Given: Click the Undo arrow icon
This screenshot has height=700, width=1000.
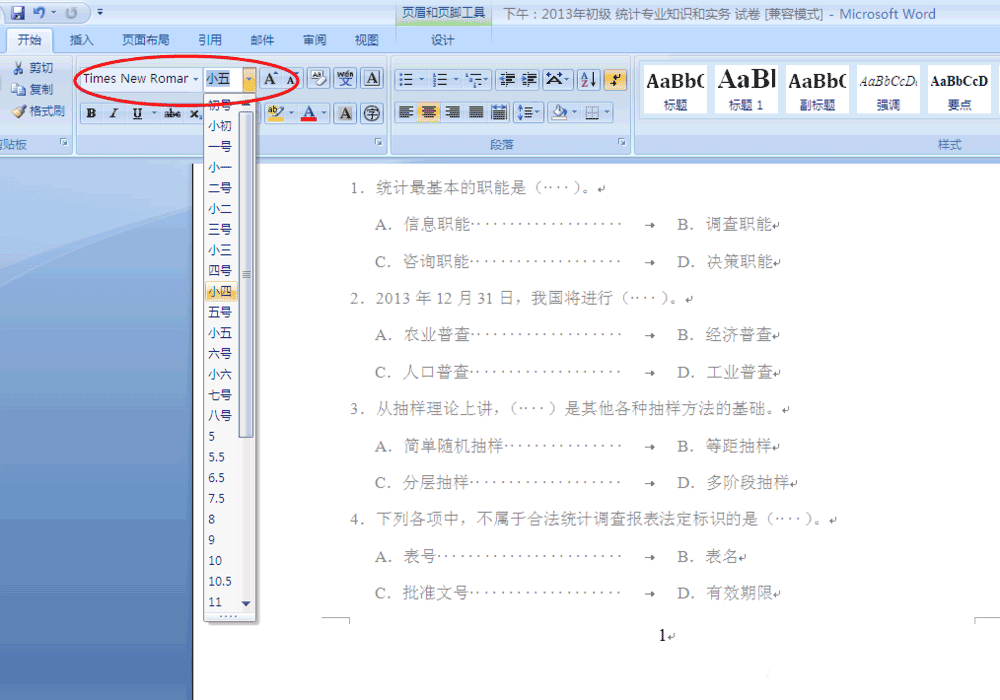Looking at the screenshot, I should pos(39,13).
